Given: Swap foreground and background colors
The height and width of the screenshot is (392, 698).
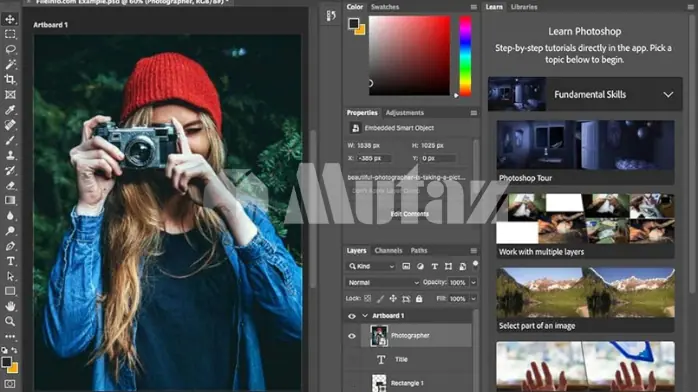Looking at the screenshot, I should click(x=15, y=350).
